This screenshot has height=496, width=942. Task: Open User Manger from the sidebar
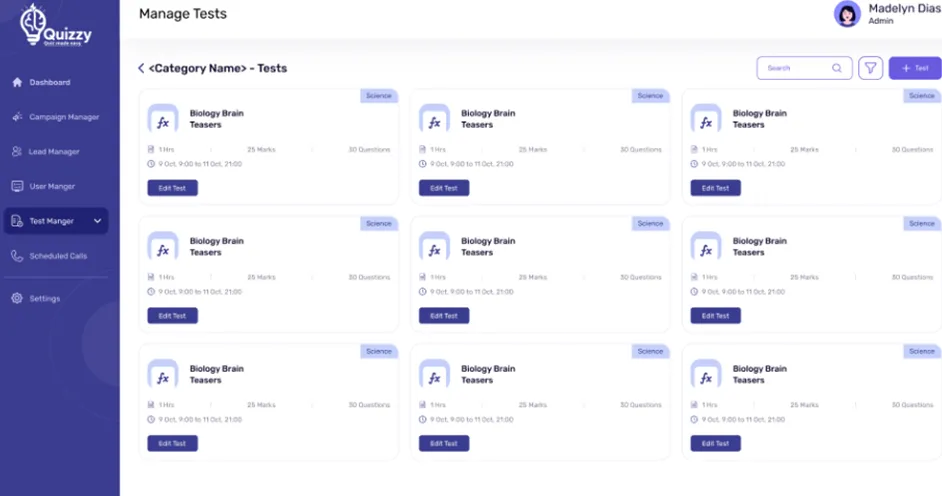[x=52, y=186]
